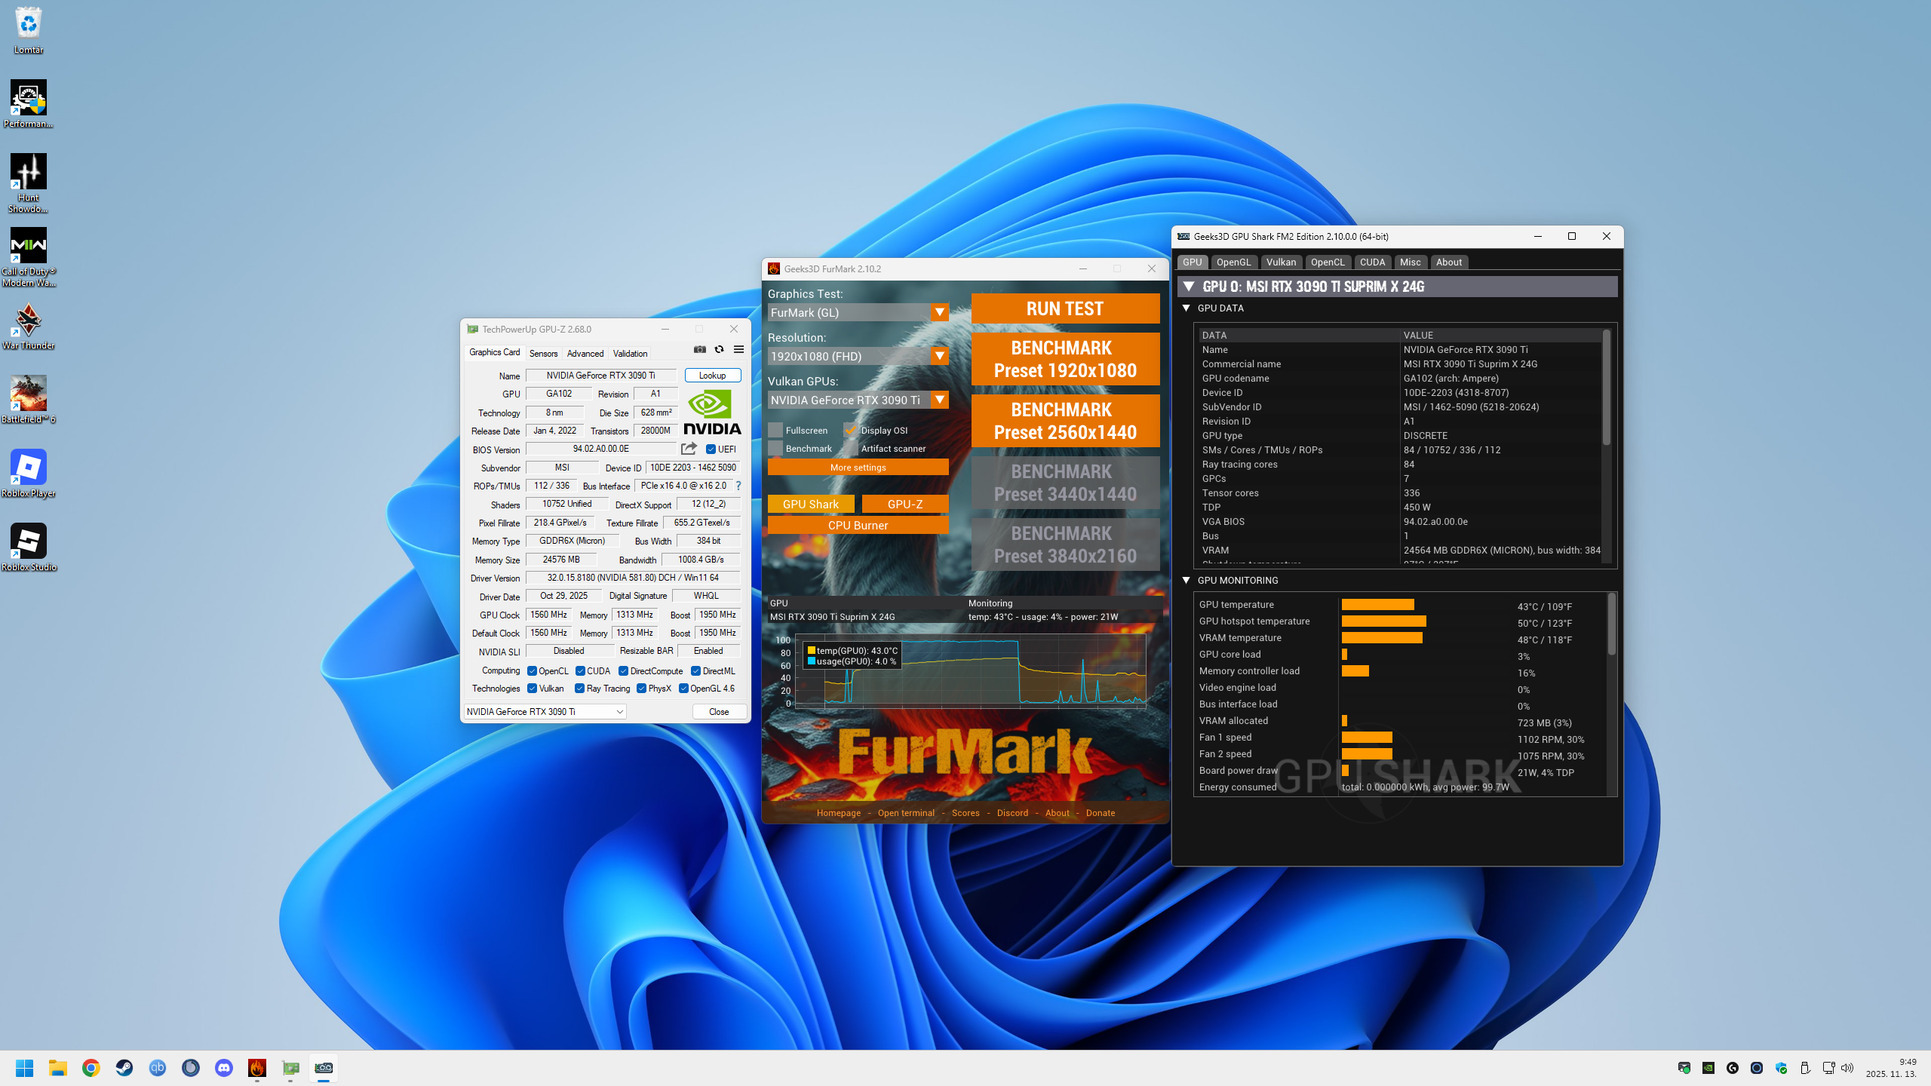Viewport: 1931px width, 1086px height.
Task: Toggle the Artifact scanner checkbox
Action: click(x=851, y=449)
